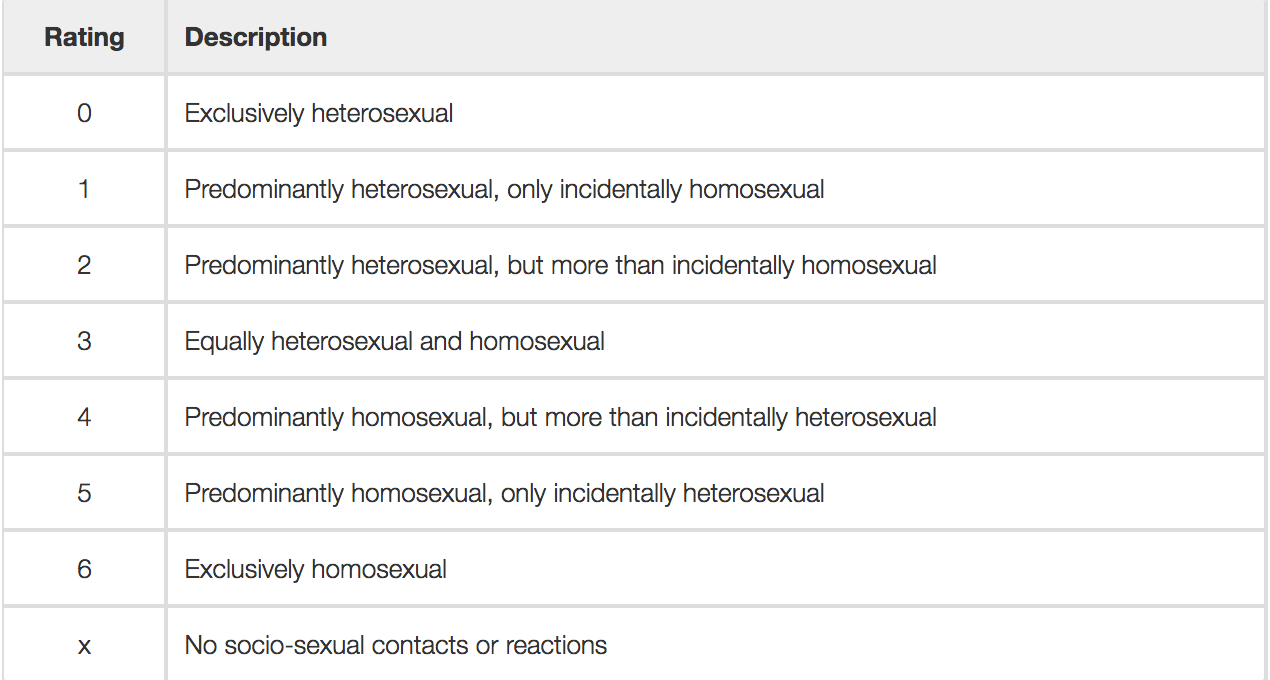
Task: Select the Exclusively heterosexual description cell
Action: coord(716,113)
